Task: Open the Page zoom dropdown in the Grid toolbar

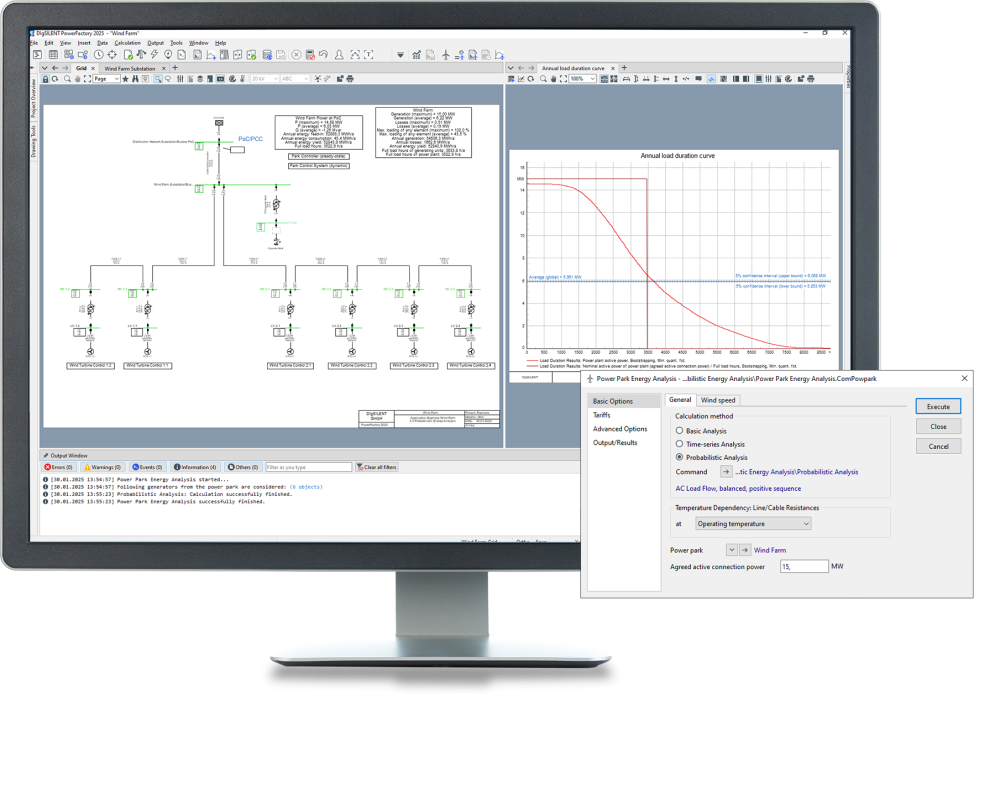Action: [x=107, y=79]
